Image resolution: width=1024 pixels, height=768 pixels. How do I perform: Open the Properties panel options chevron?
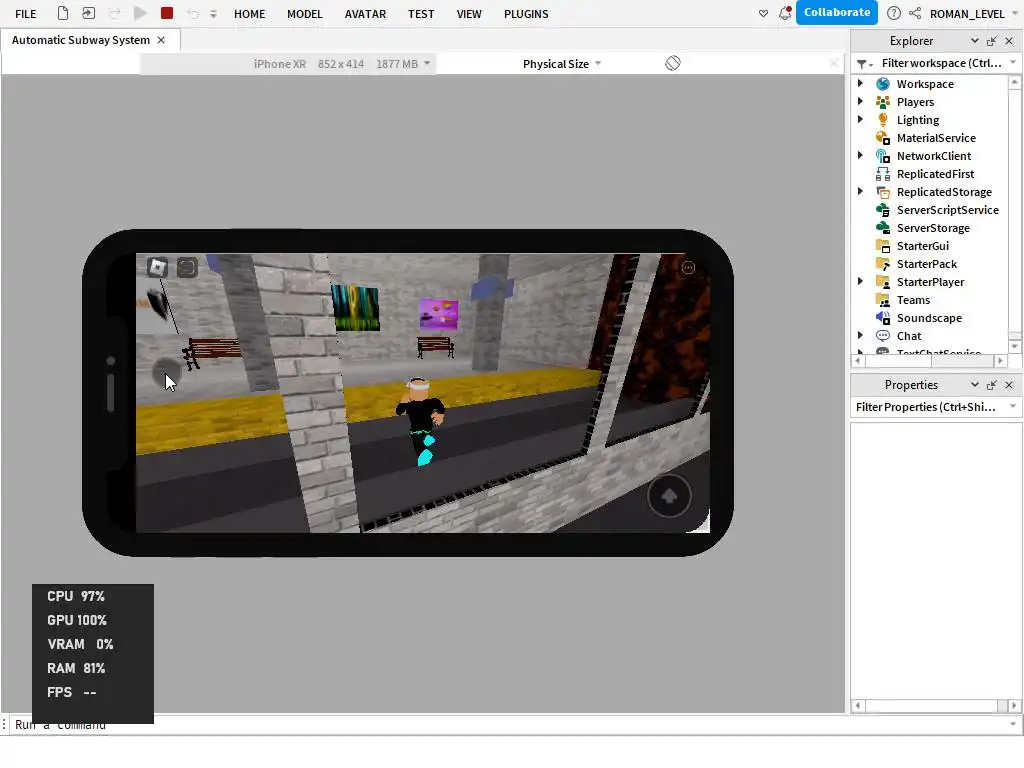click(x=974, y=385)
